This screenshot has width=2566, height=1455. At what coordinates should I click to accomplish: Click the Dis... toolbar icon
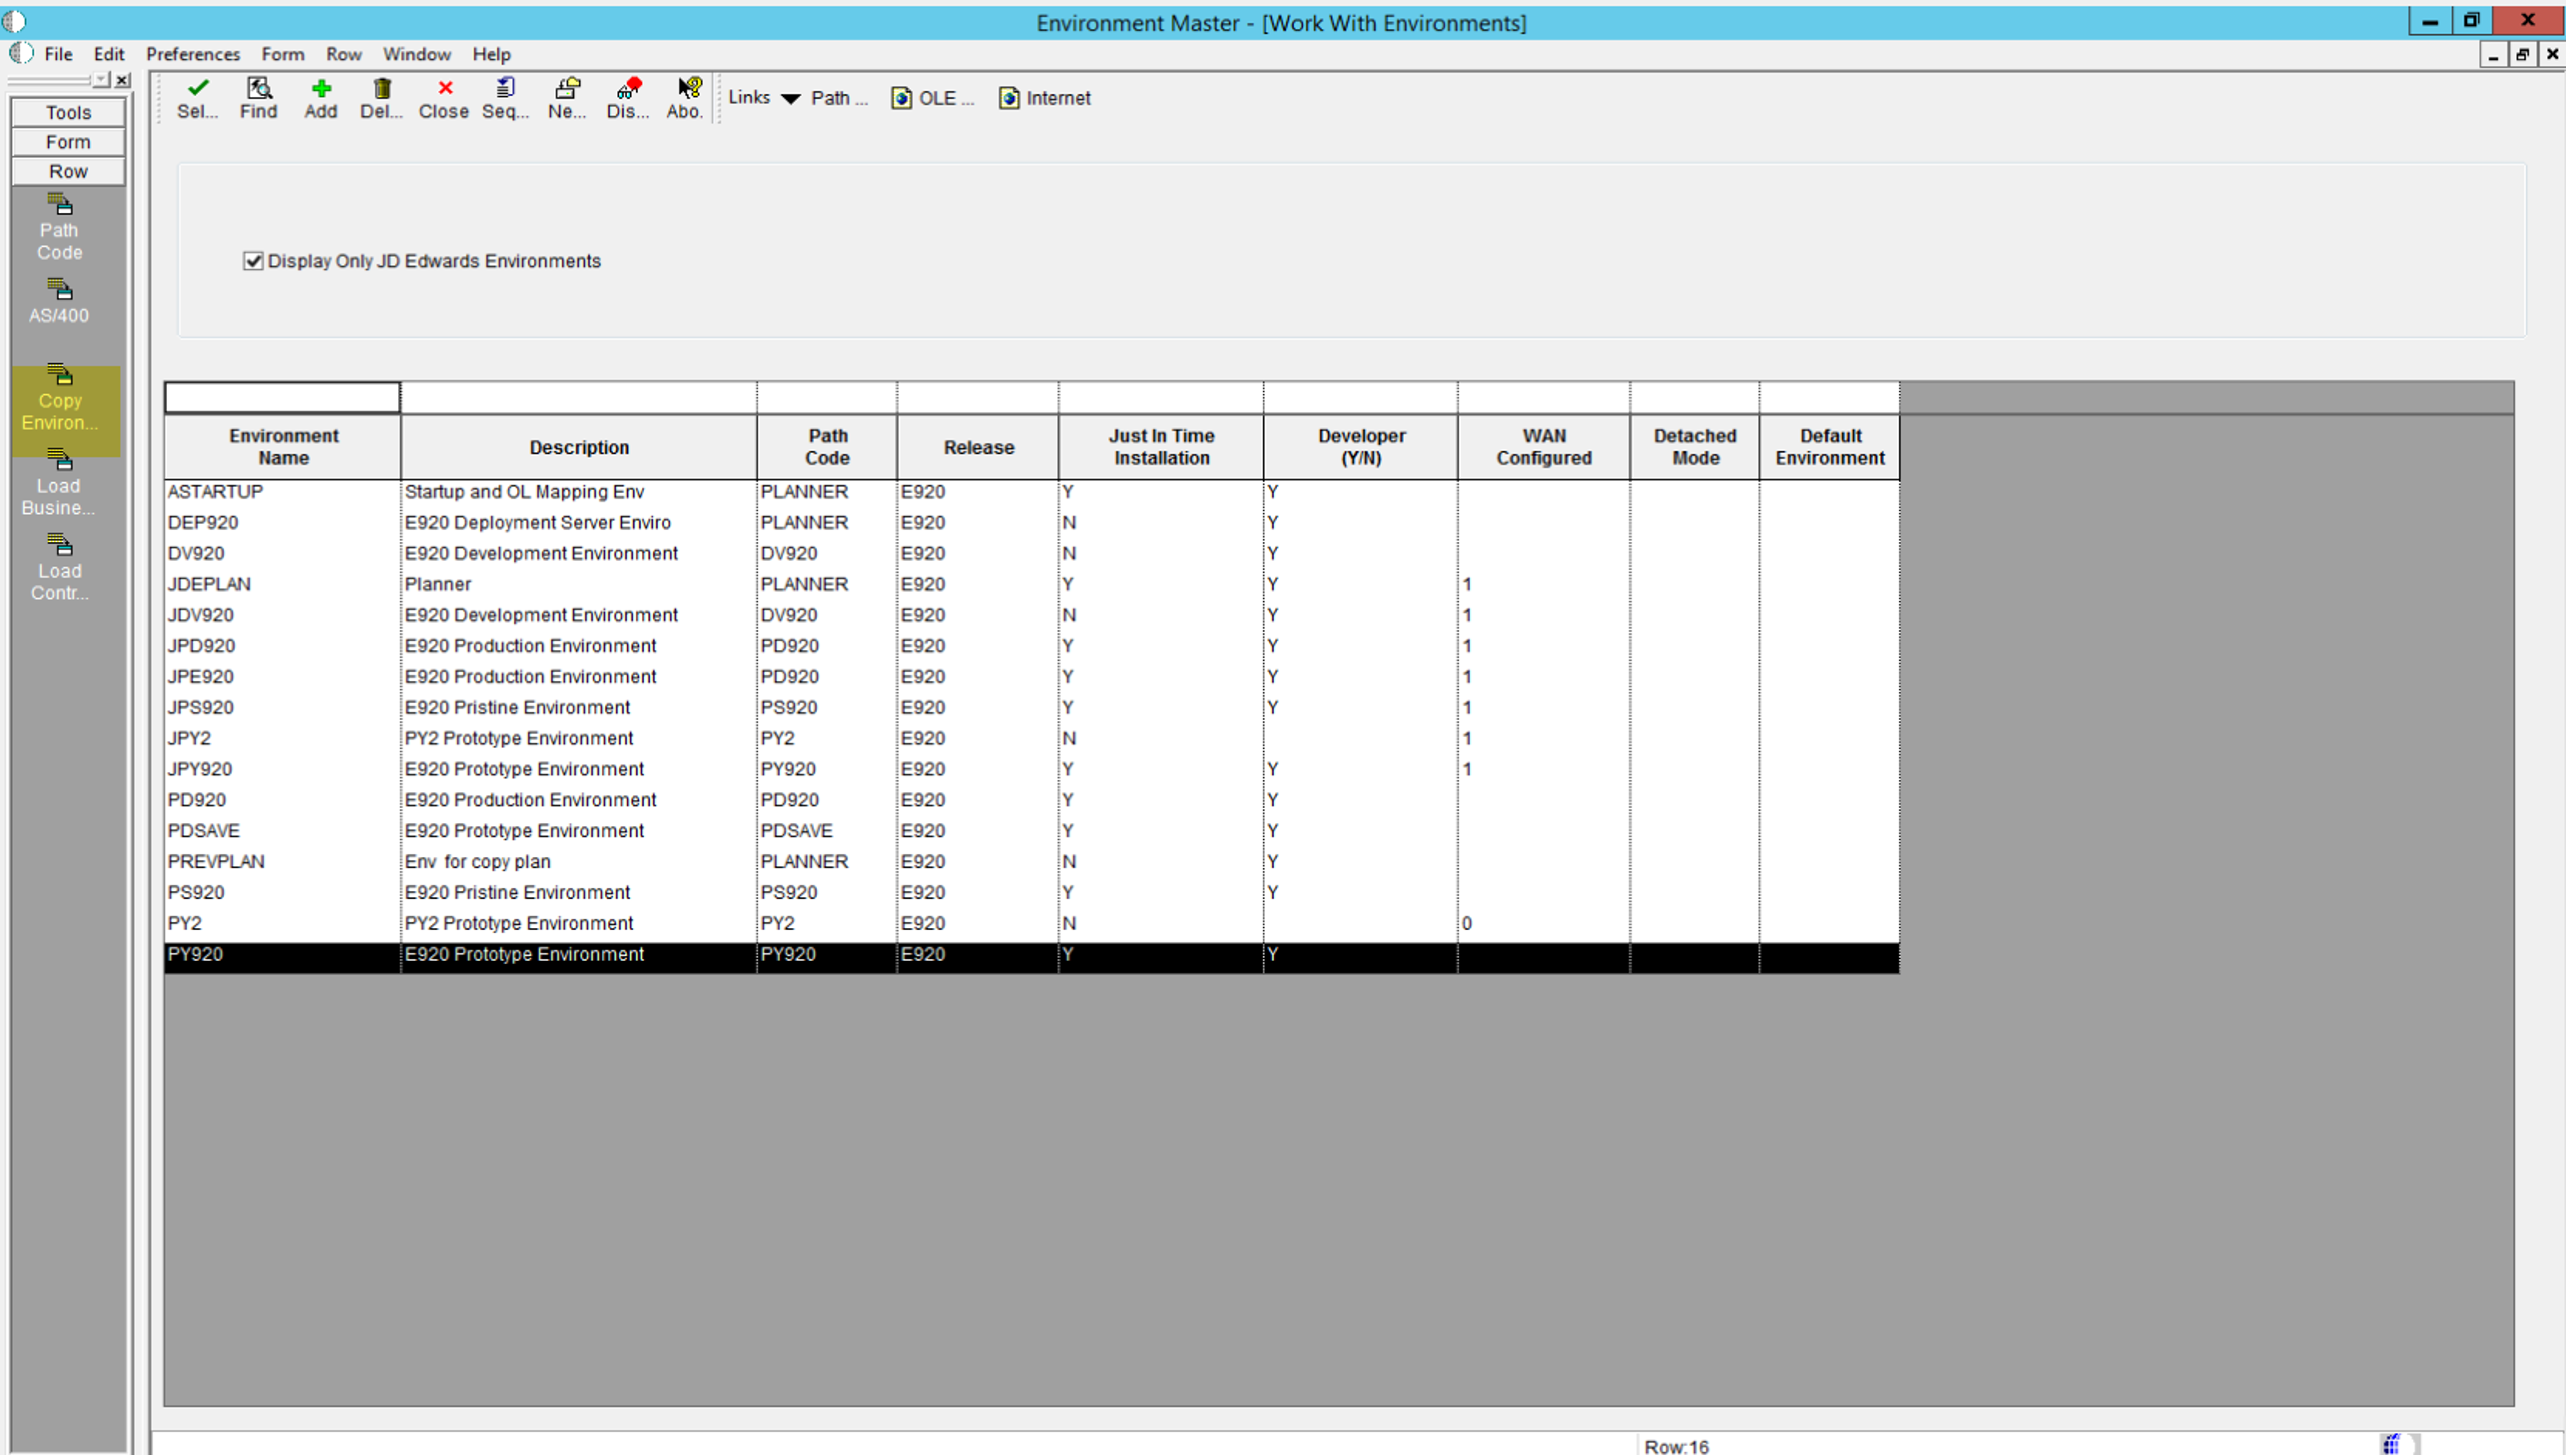tap(628, 98)
